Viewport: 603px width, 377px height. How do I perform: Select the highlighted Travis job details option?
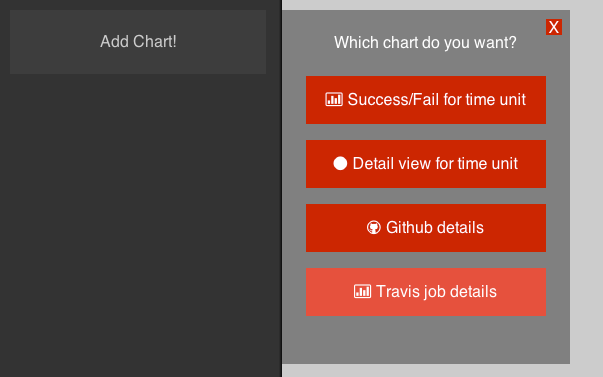[x=426, y=292]
